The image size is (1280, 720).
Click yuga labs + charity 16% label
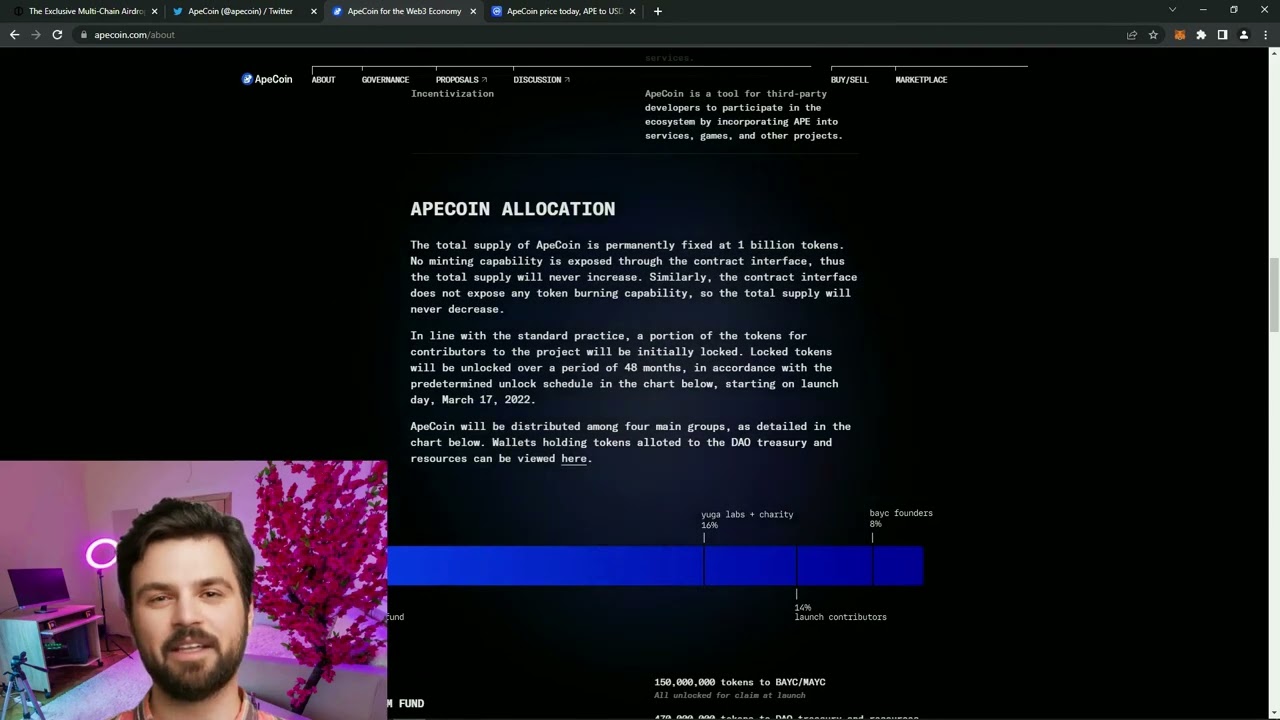tap(747, 519)
